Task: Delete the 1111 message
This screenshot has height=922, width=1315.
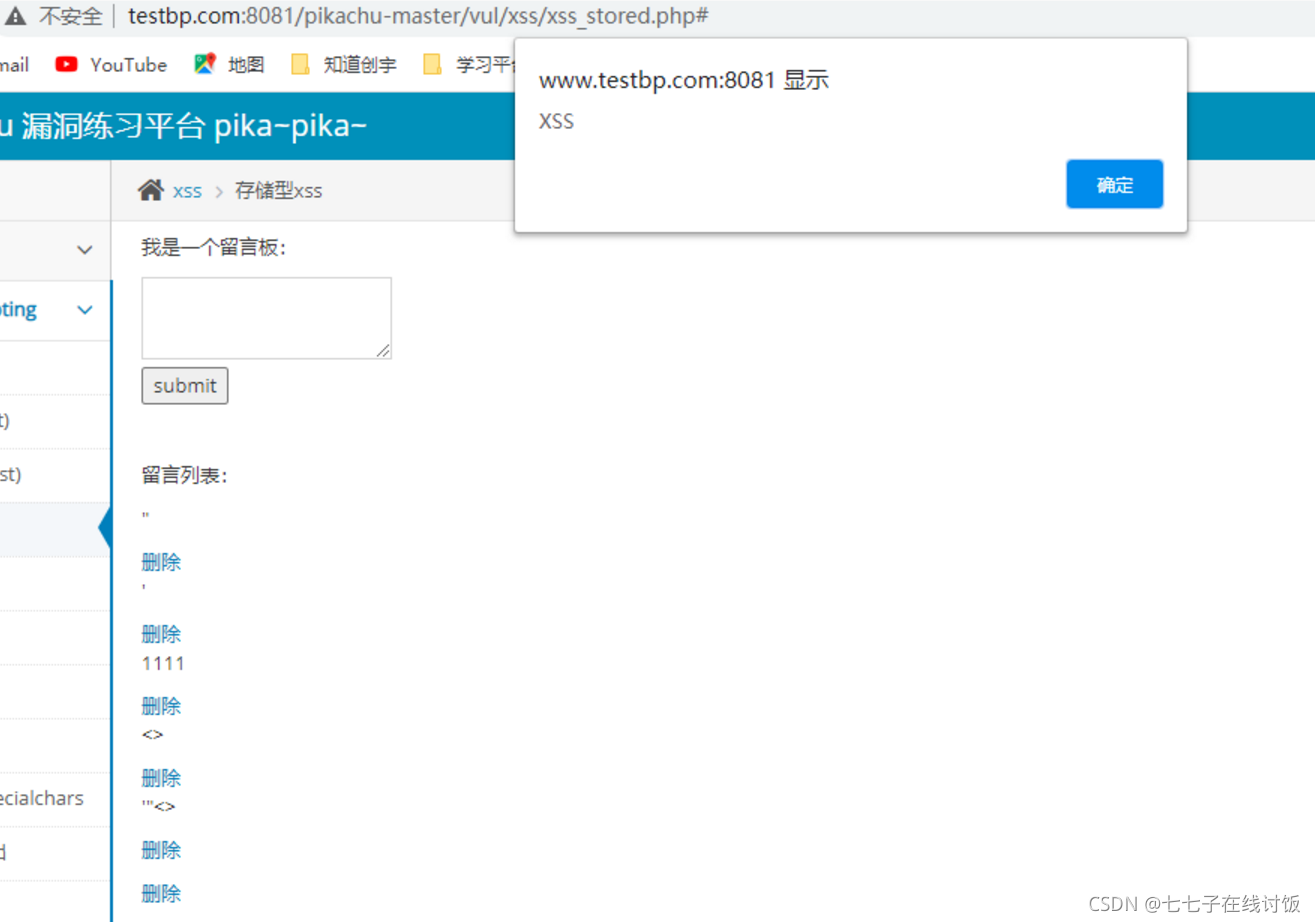Action: coord(161,706)
